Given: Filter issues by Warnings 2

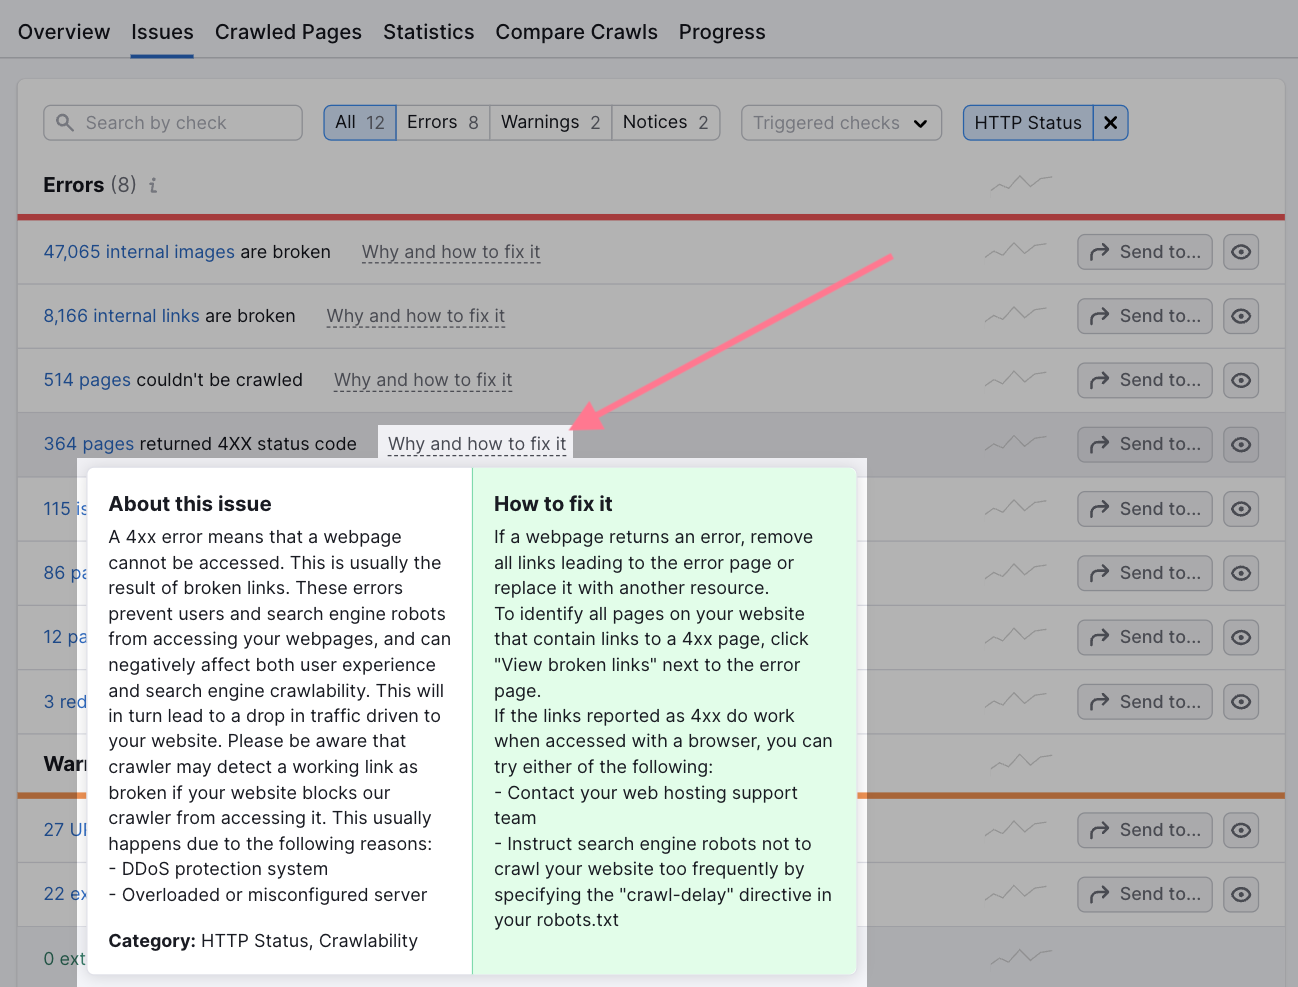Looking at the screenshot, I should coord(551,122).
